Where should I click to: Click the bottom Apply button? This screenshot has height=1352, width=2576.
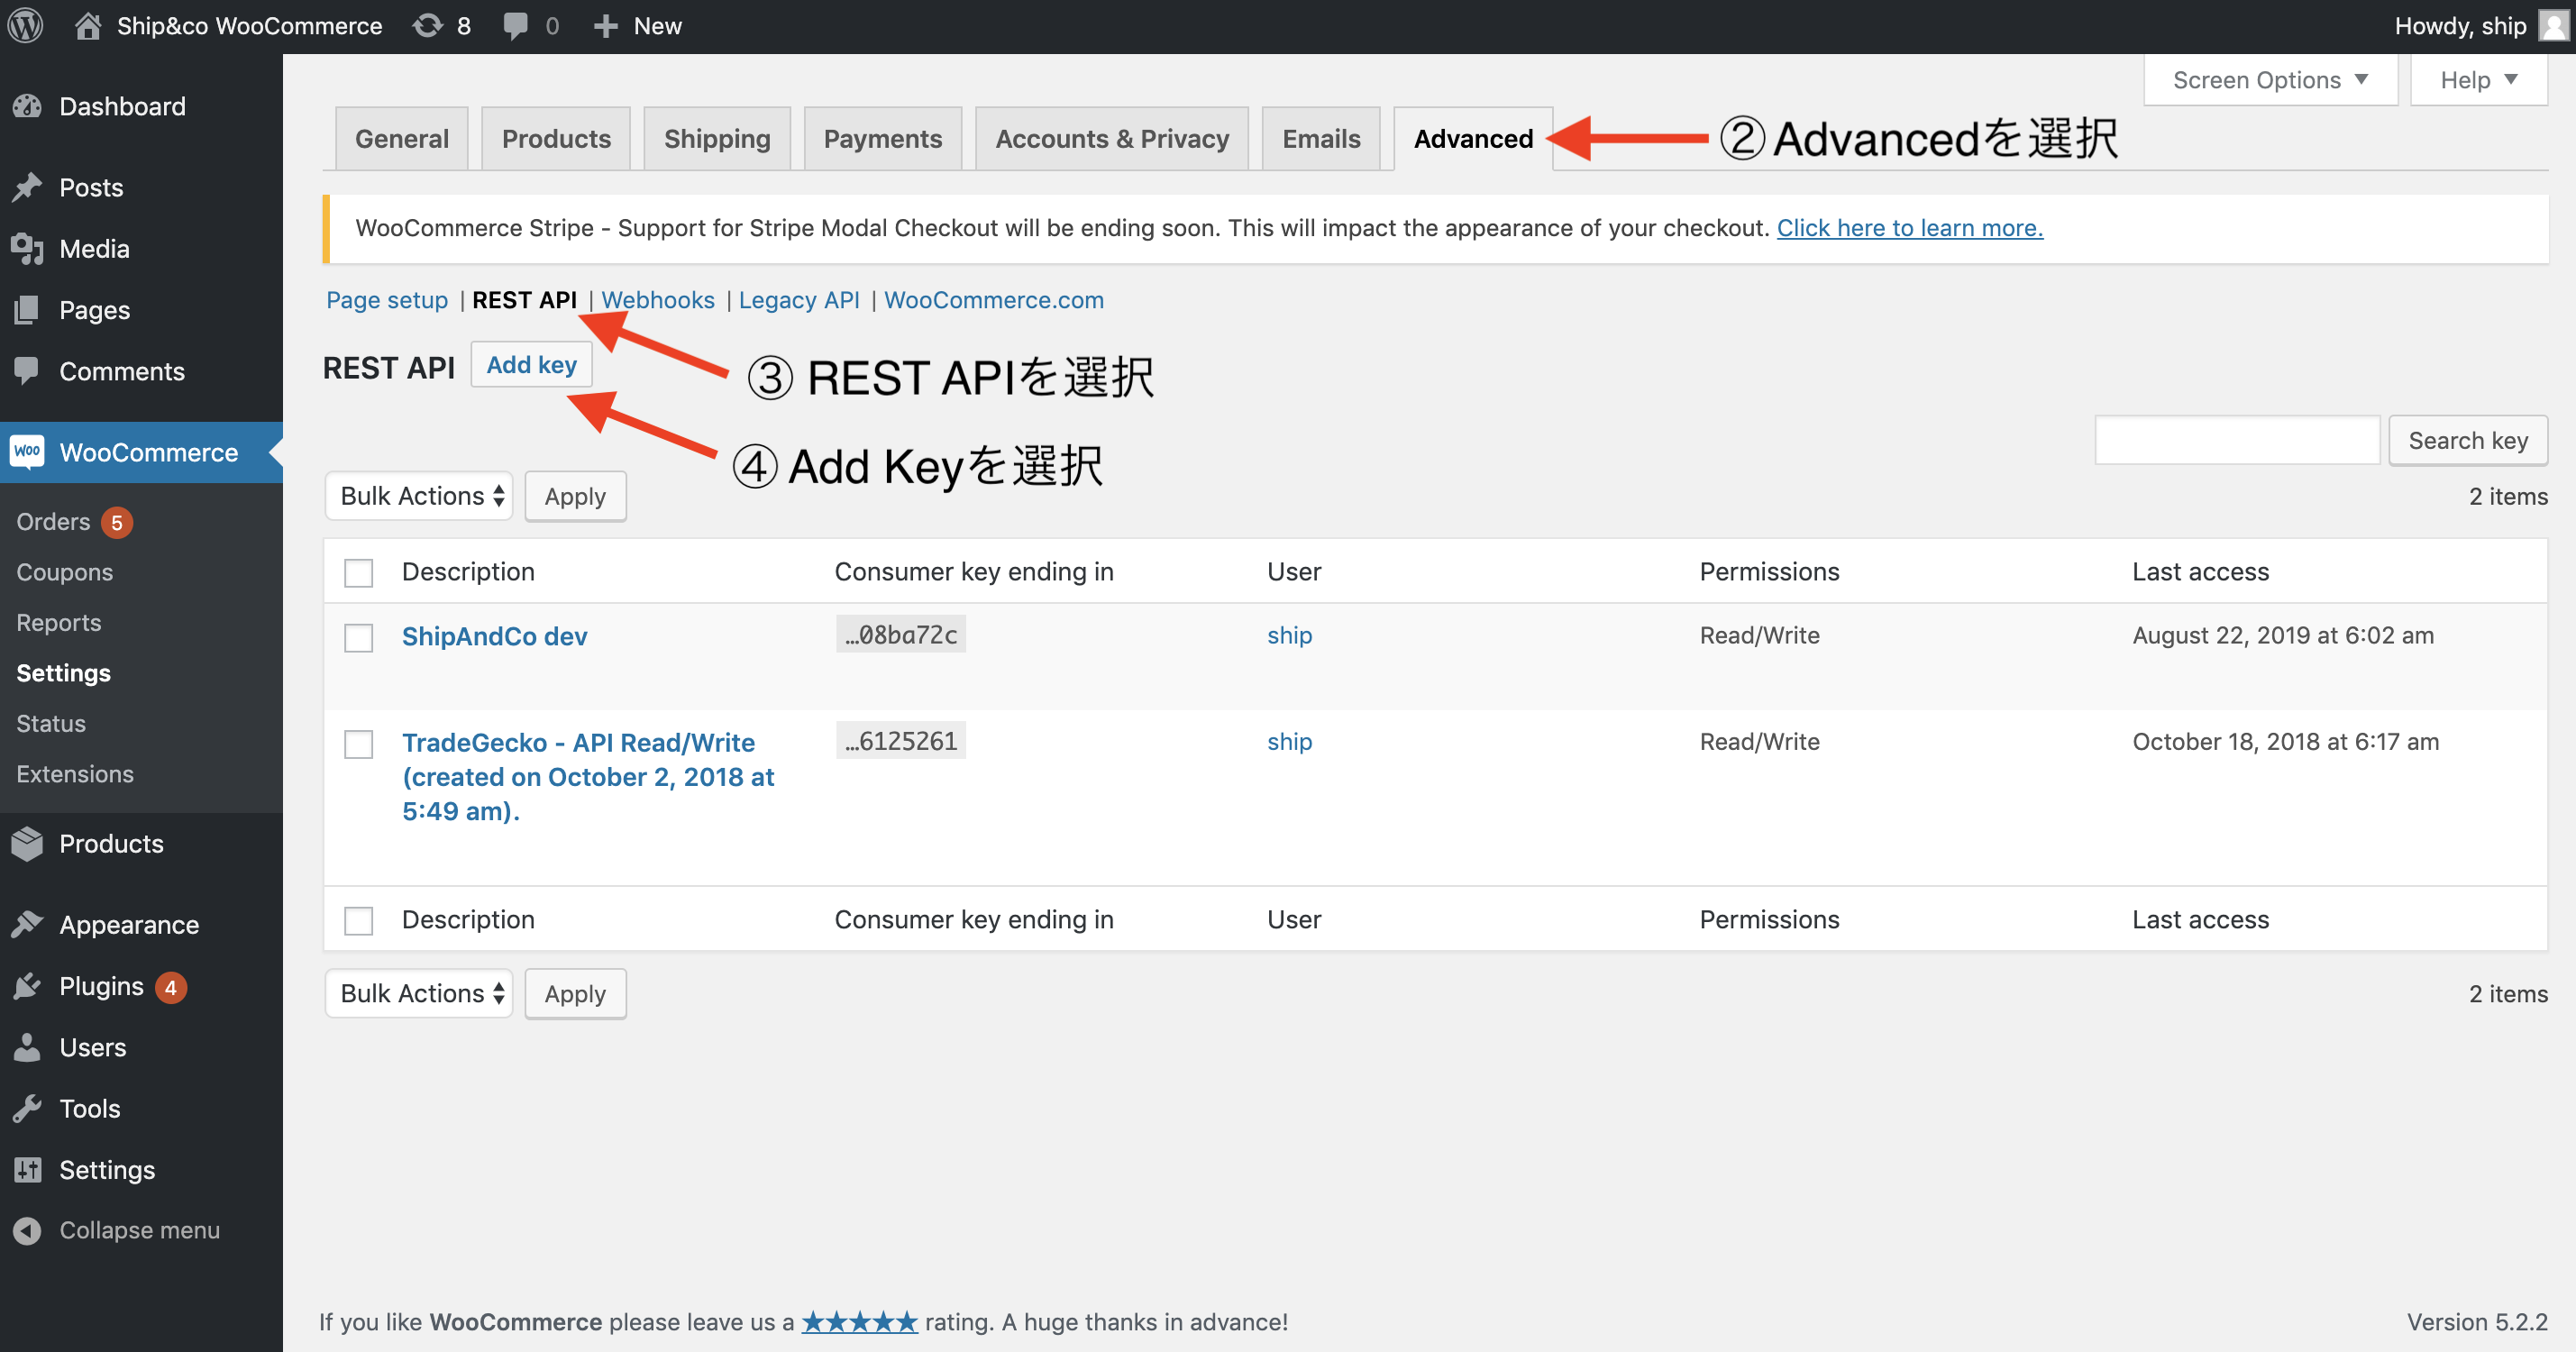click(575, 993)
